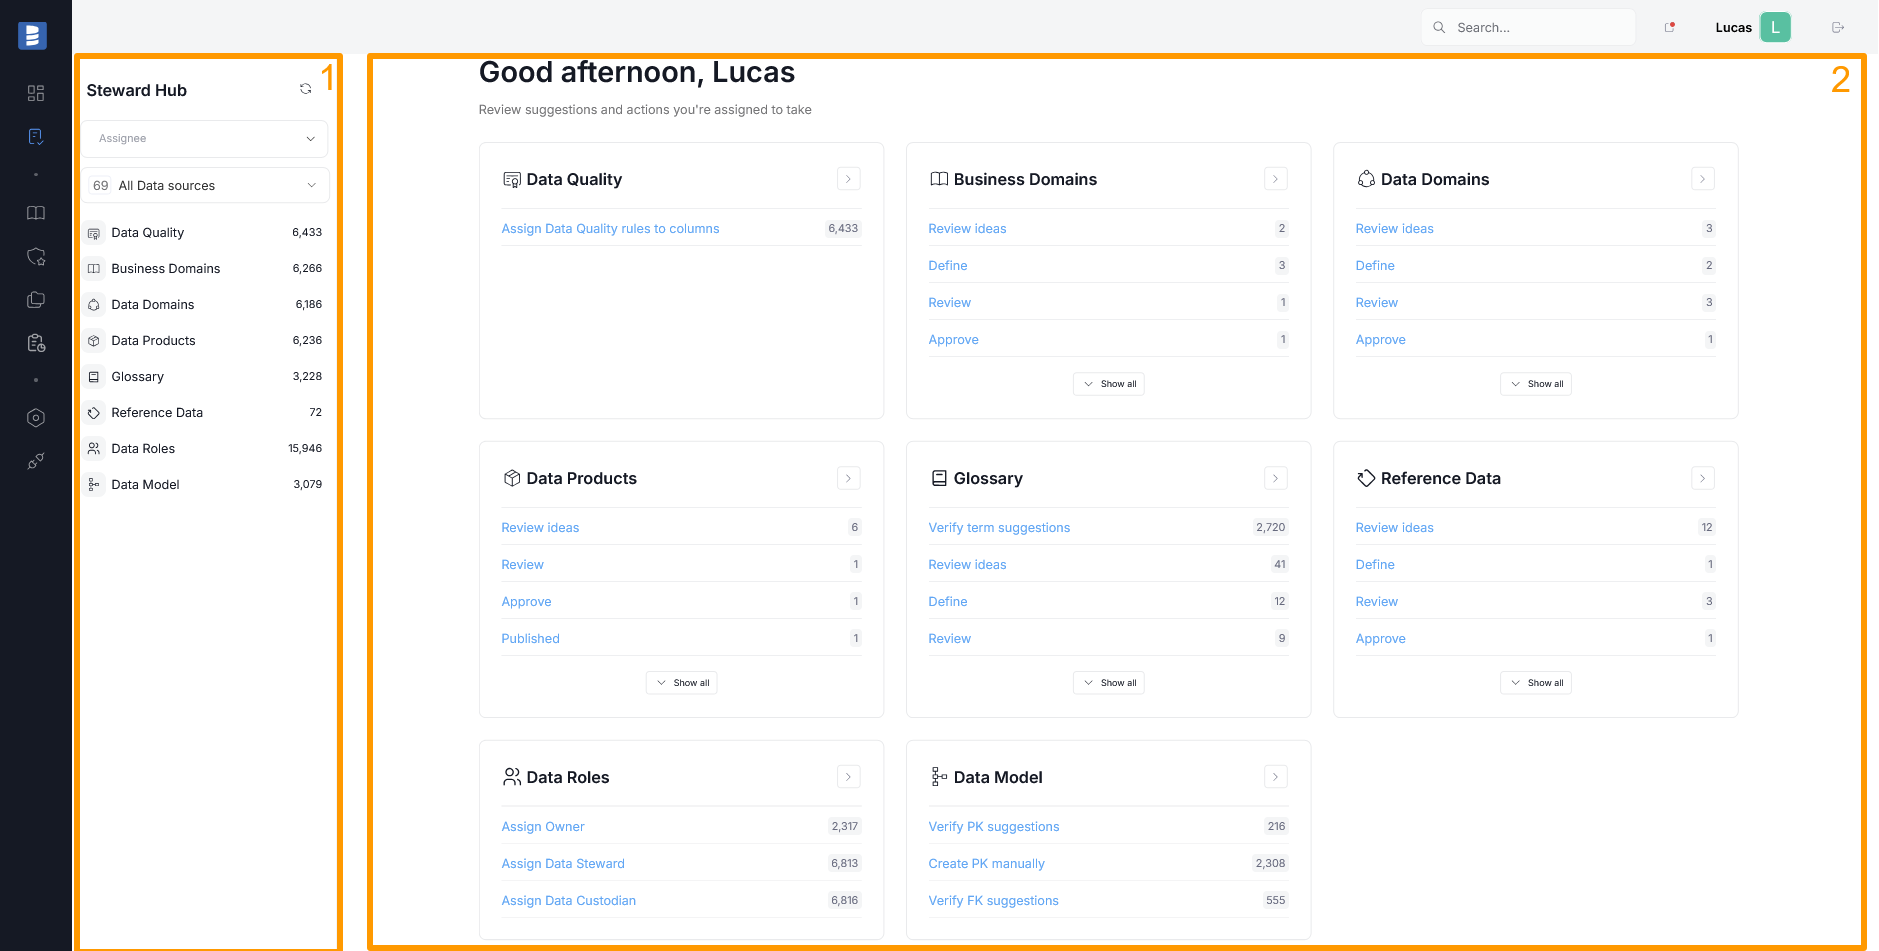Click the logout icon at top right
The width and height of the screenshot is (1879, 951).
(x=1837, y=27)
